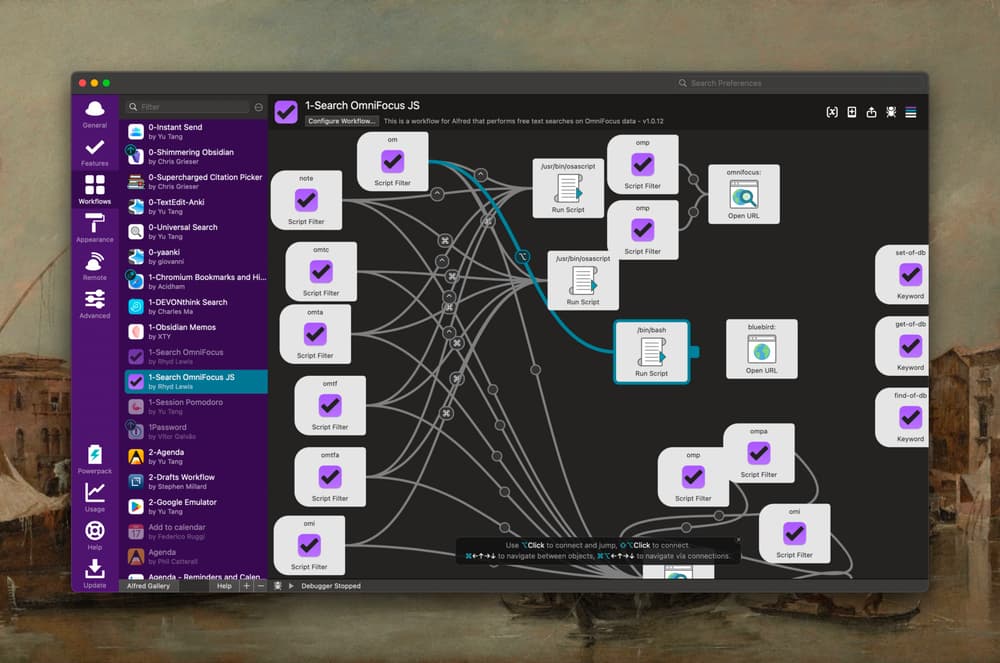
Task: Dismiss the navigation hint overlay
Action: click(x=738, y=540)
